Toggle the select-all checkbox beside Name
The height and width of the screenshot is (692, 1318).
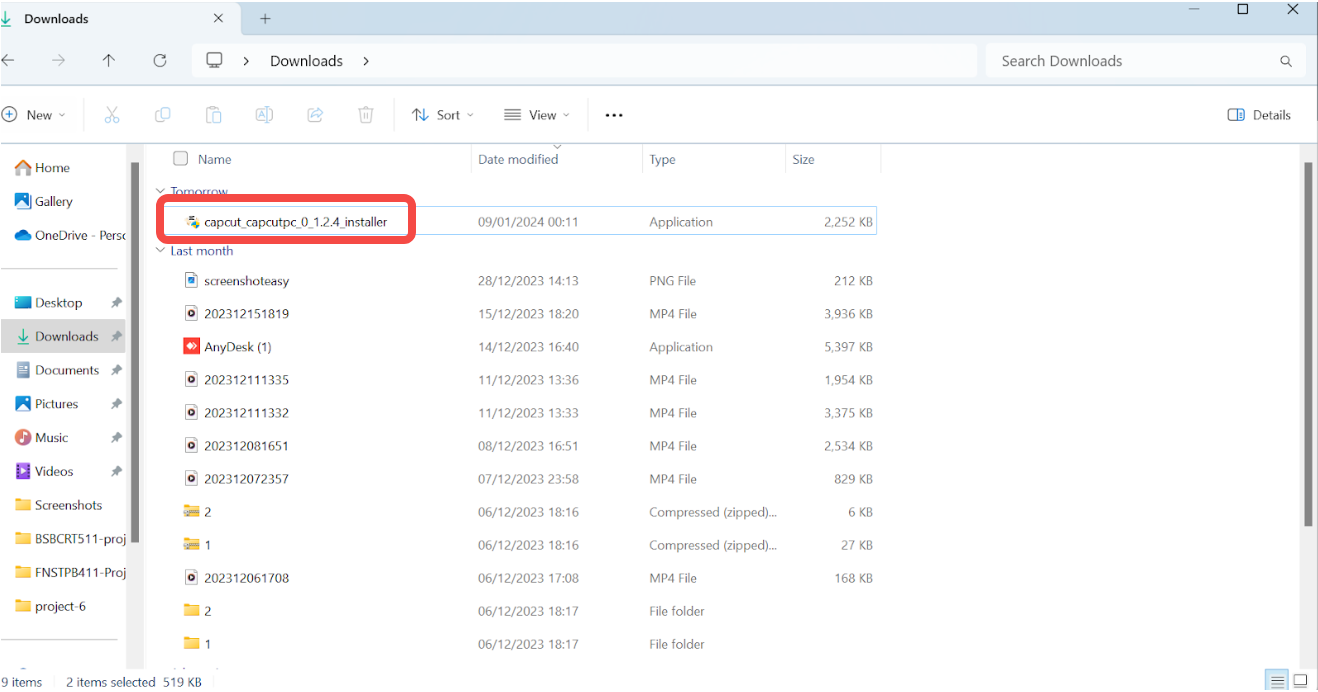181,159
